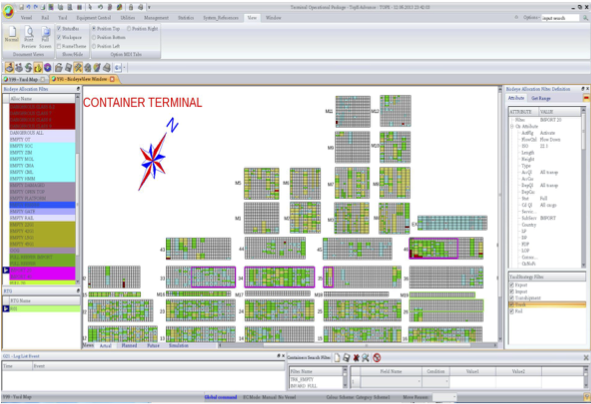Screen dimensions: 591x404
Task: Open the dropdown arrow beside blue arrow toolbar icon
Action: (x=124, y=68)
